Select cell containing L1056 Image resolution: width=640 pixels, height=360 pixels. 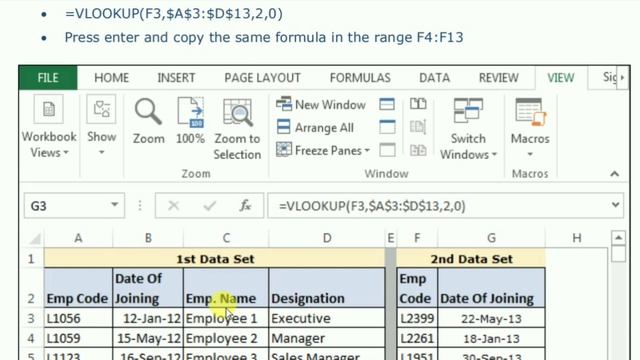pyautogui.click(x=78, y=318)
